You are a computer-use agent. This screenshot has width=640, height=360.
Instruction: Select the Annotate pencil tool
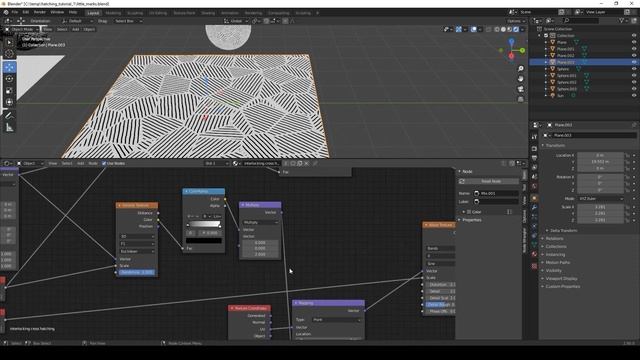coord(9,116)
